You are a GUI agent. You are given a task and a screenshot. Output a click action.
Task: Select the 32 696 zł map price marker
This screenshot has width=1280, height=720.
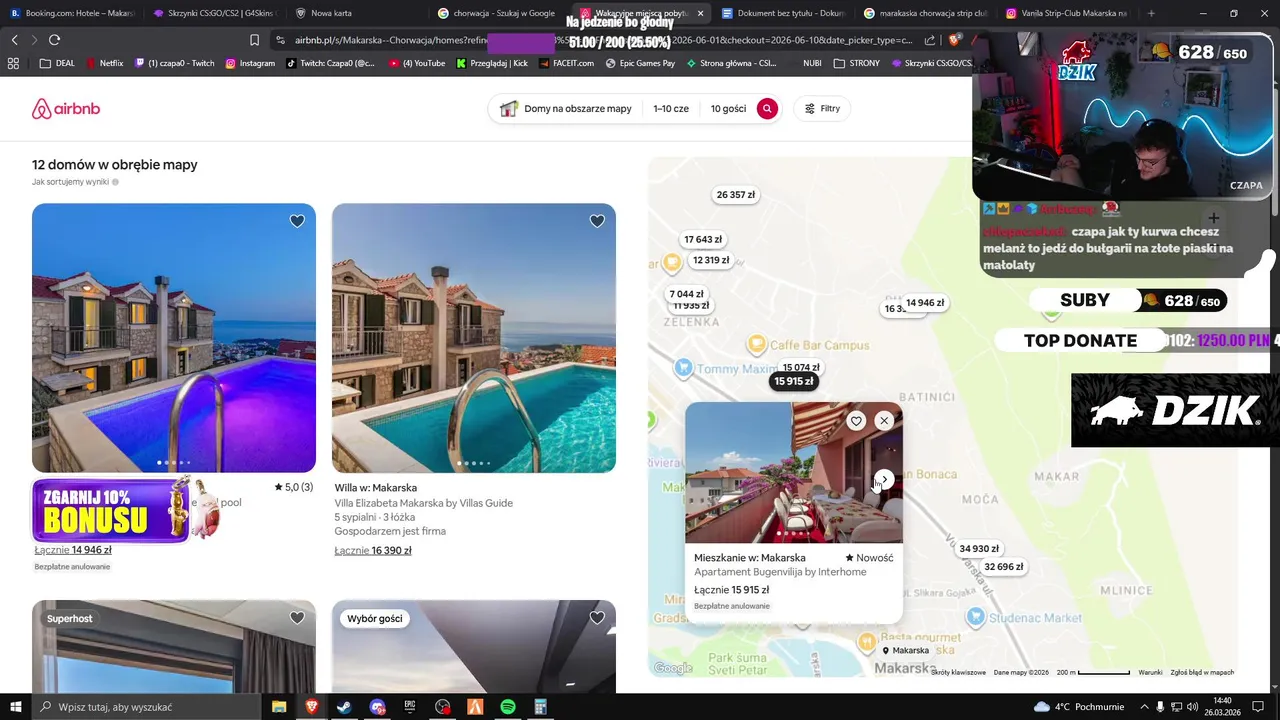[x=1004, y=567]
